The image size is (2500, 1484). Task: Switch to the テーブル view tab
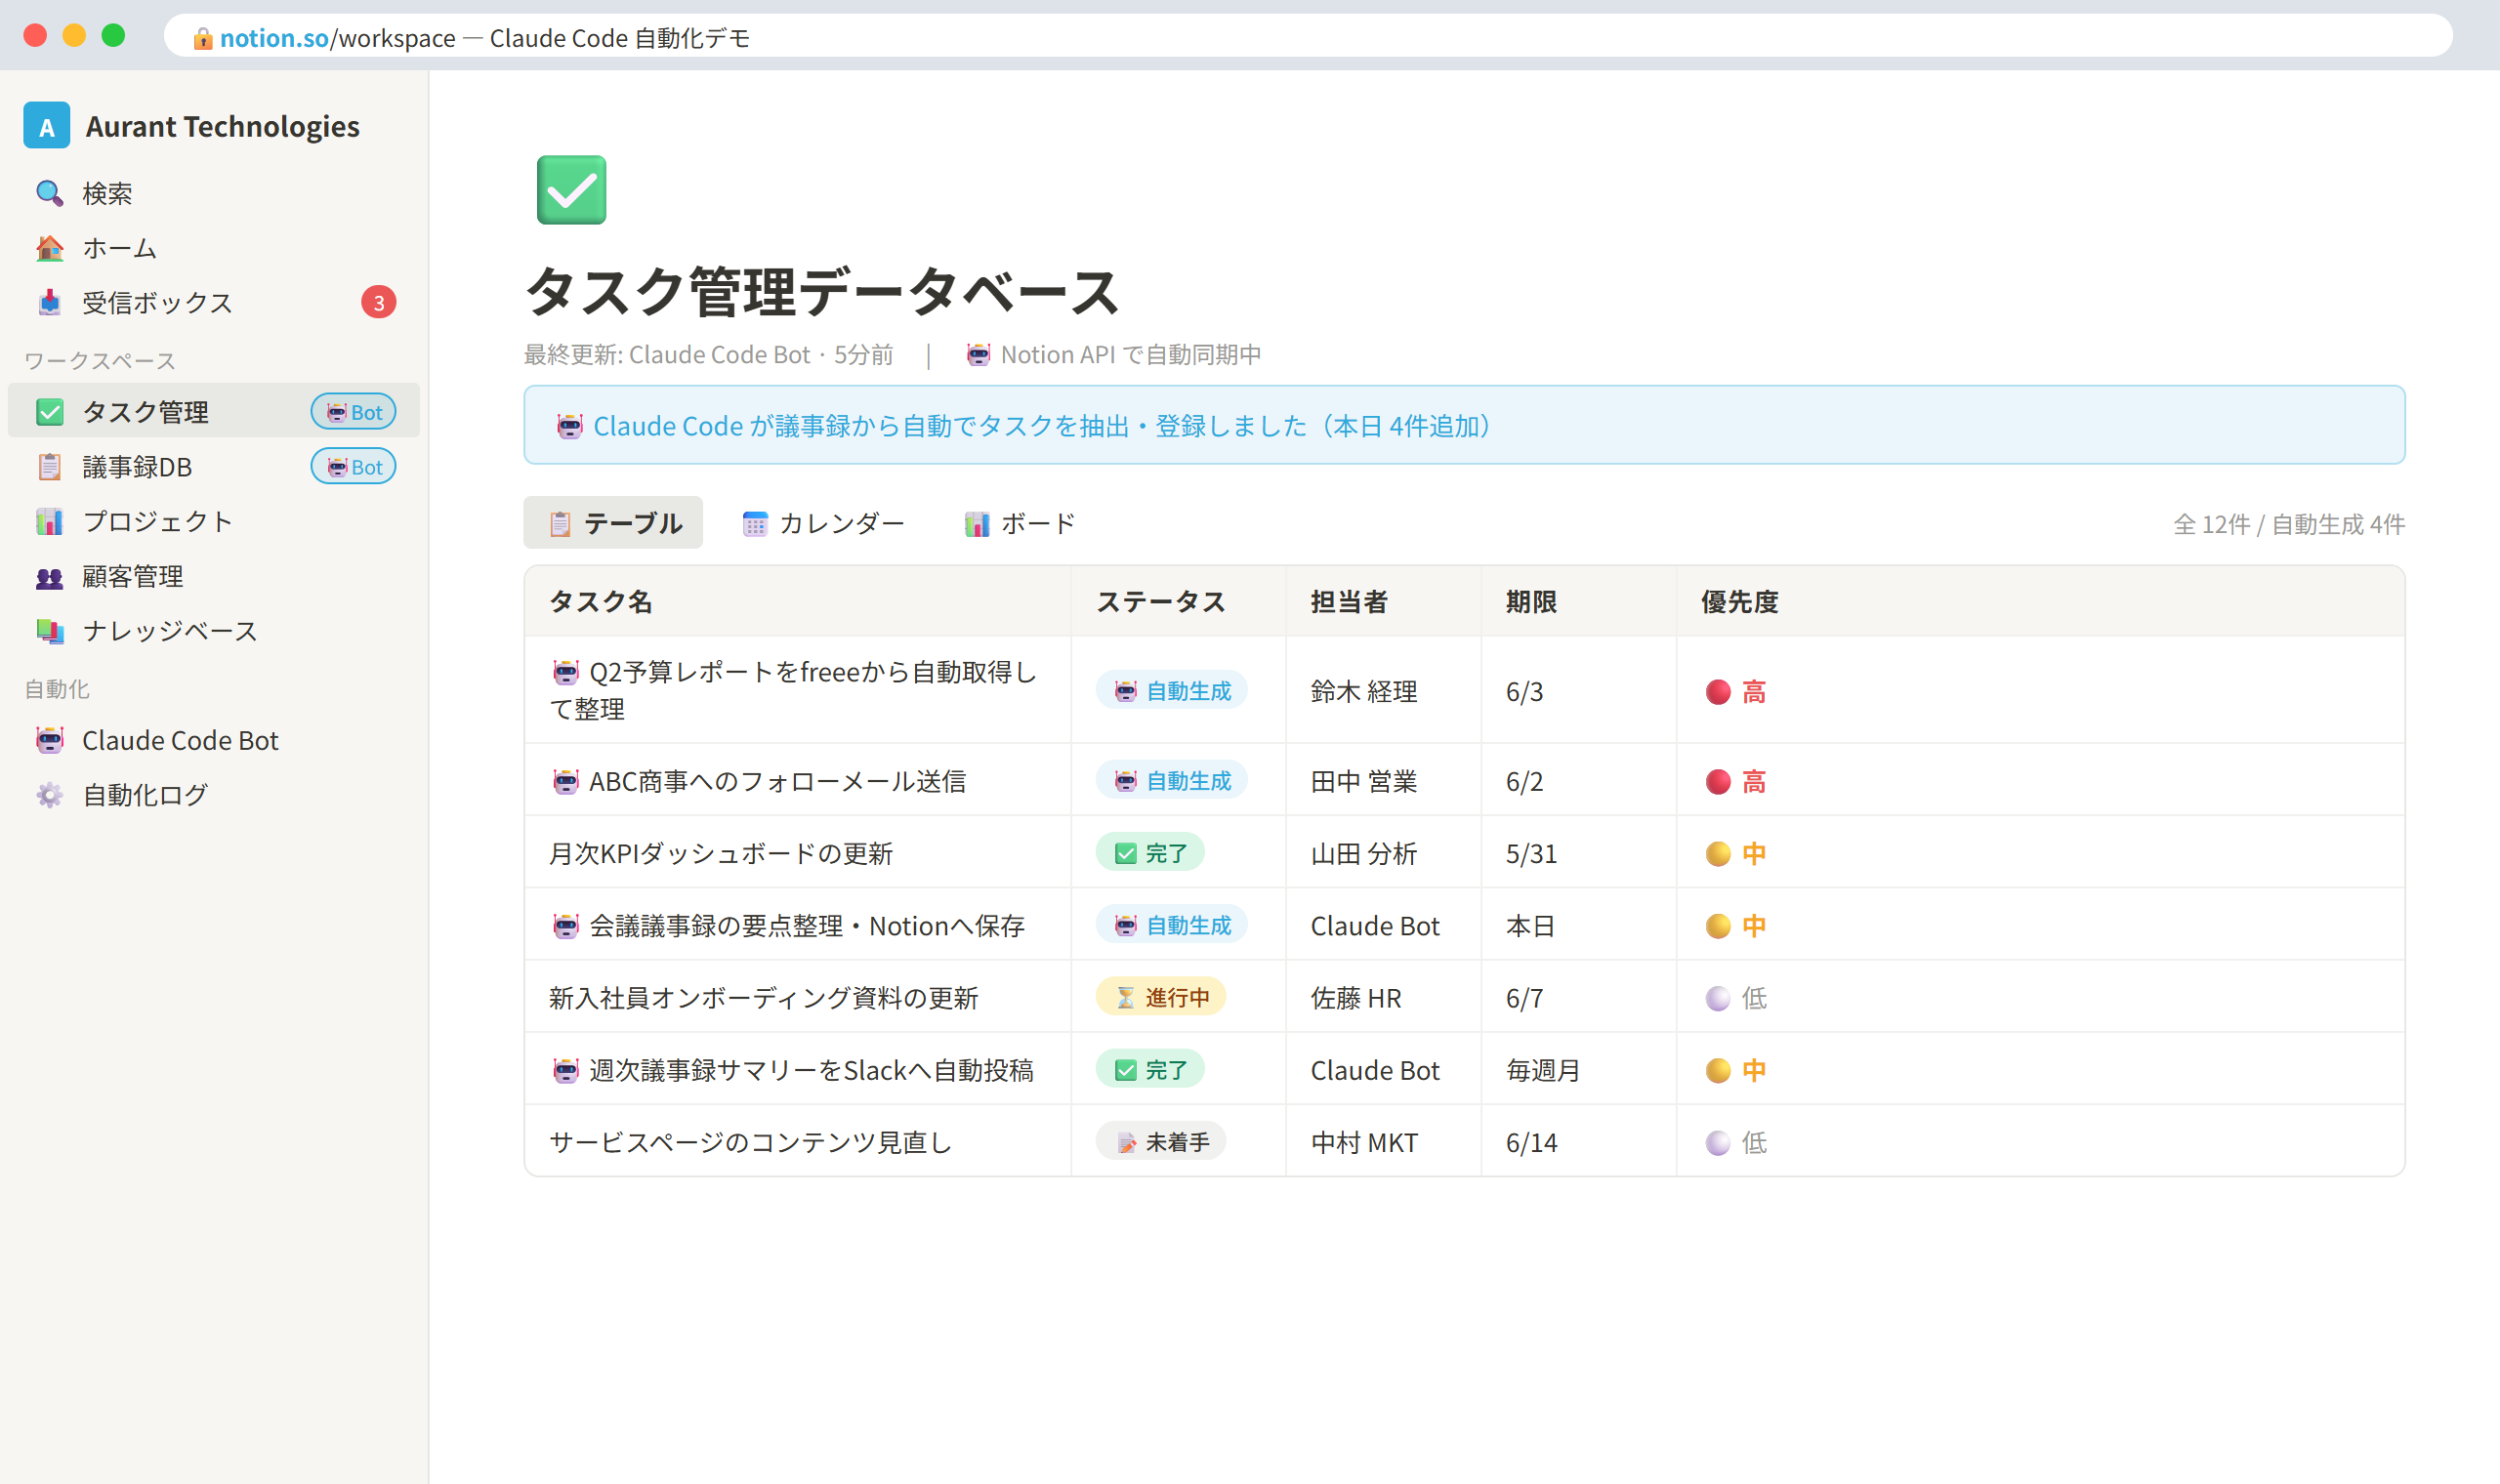click(613, 523)
